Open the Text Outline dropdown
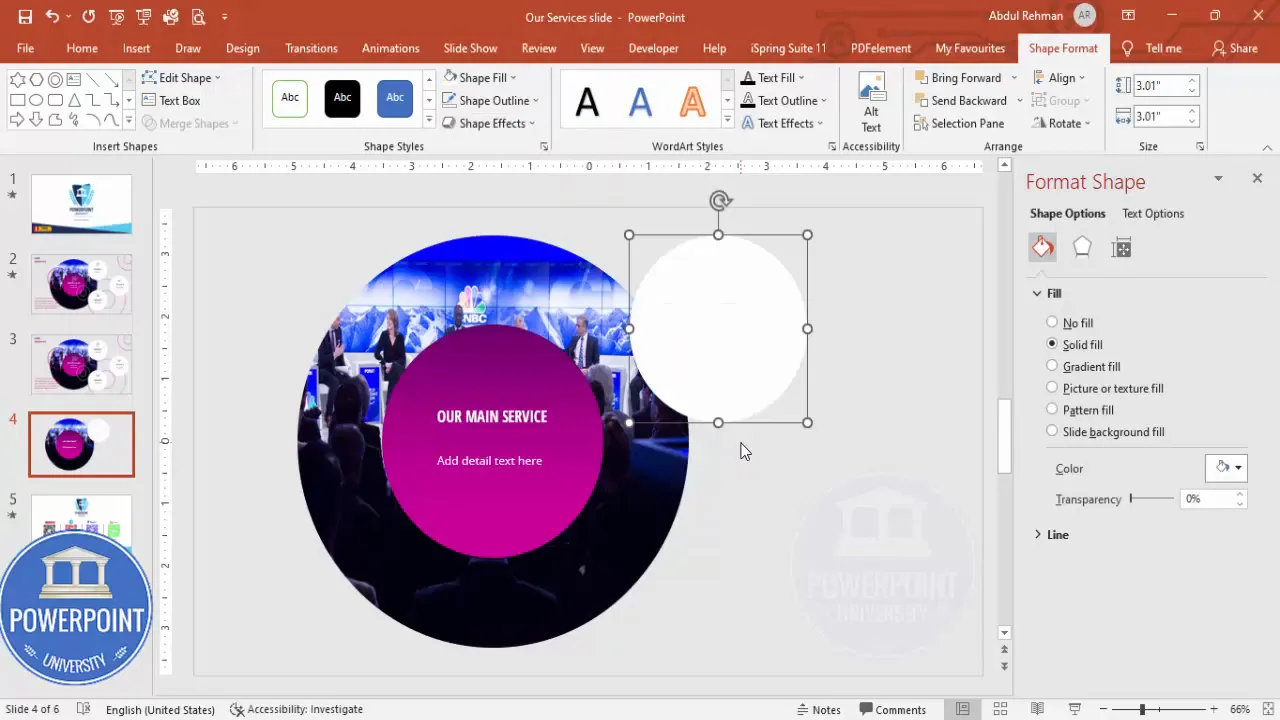Screen dimensions: 1280x720 click(784, 101)
